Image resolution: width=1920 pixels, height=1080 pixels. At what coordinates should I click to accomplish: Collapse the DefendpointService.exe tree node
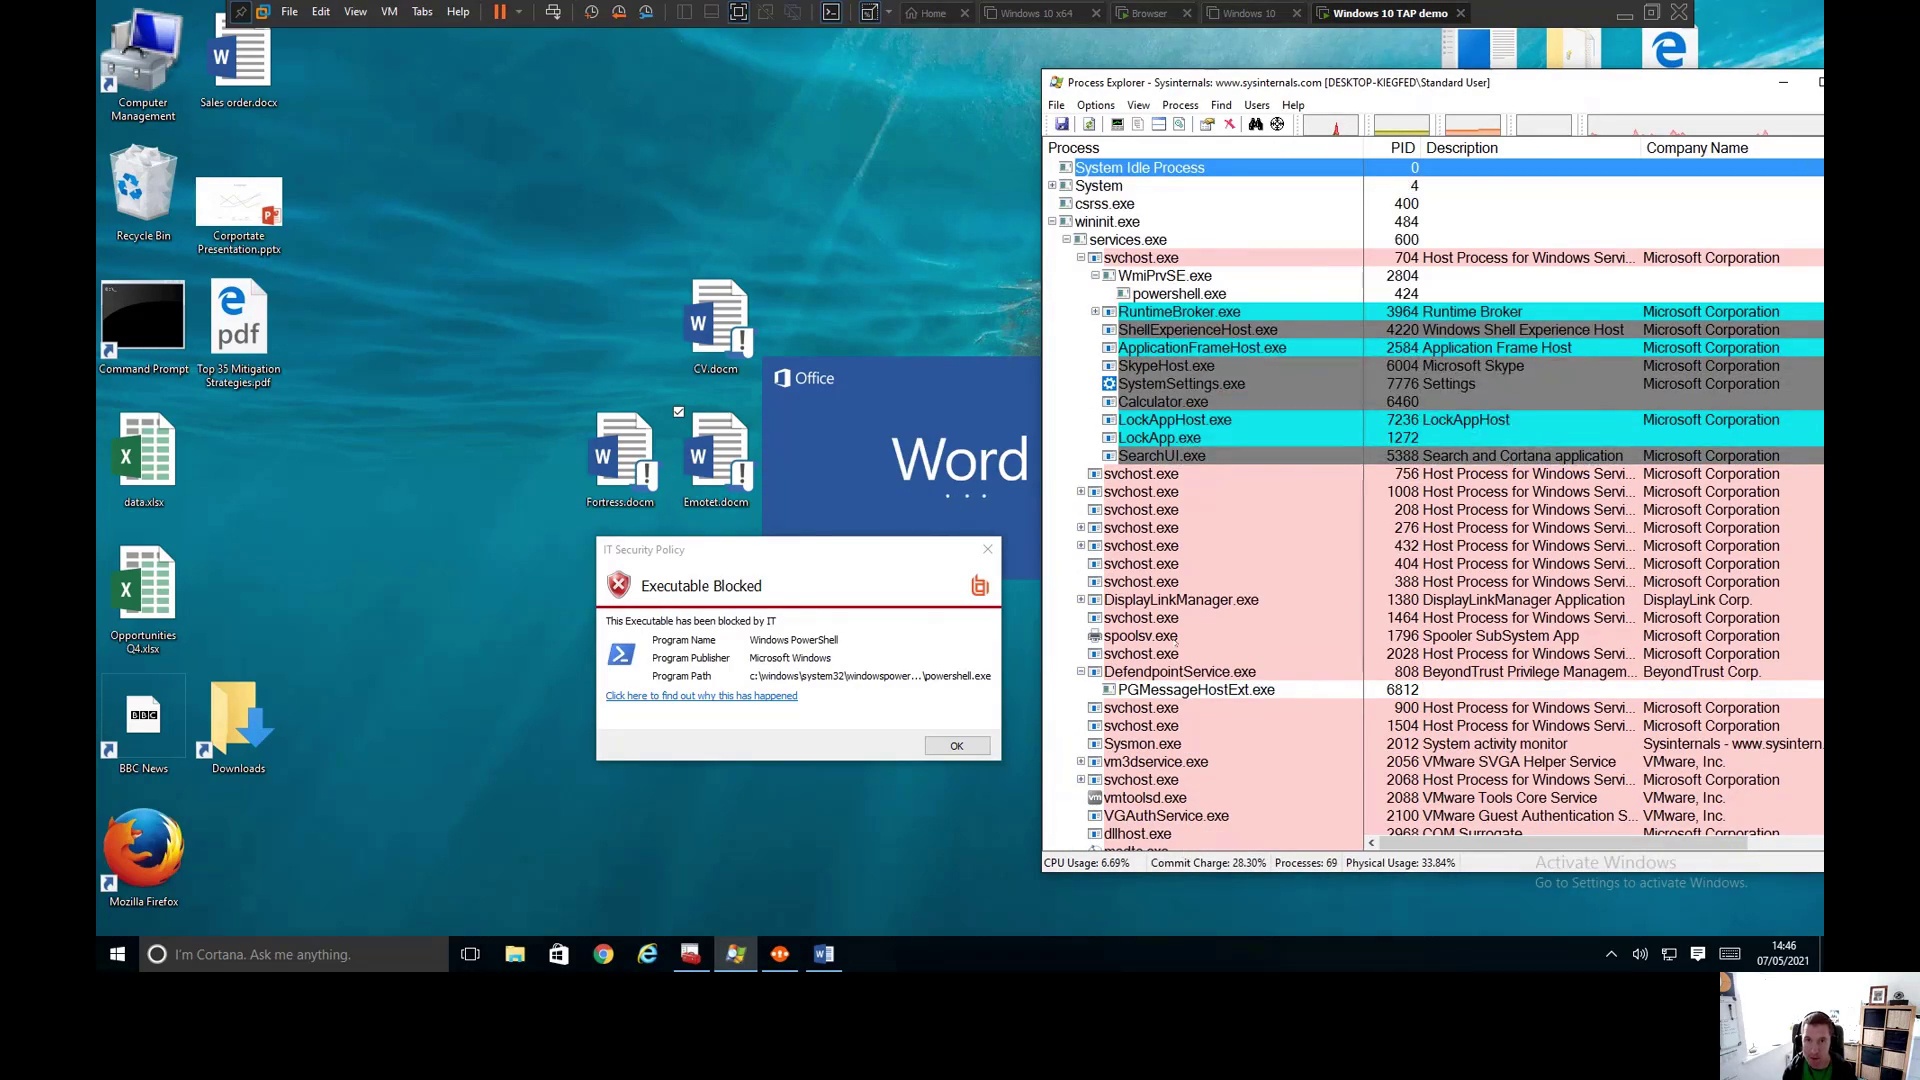pyautogui.click(x=1081, y=672)
